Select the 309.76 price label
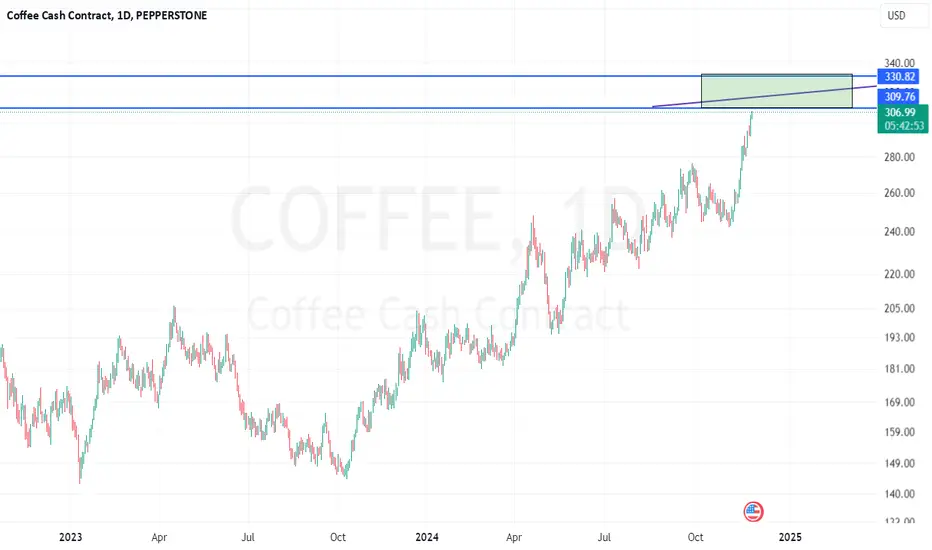This screenshot has width=932, height=550. pos(899,96)
